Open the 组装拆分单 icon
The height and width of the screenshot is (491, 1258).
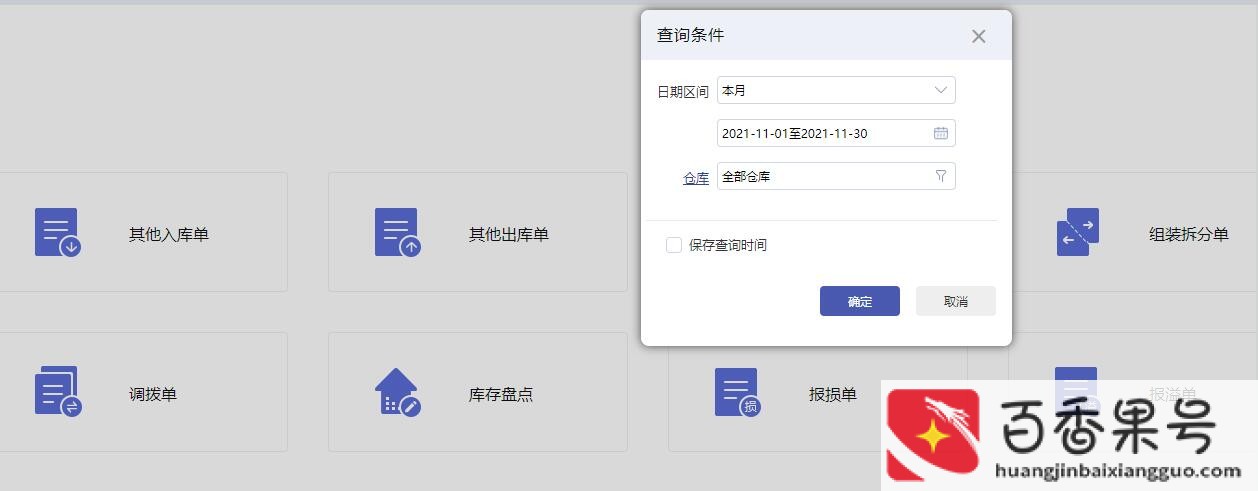1078,232
